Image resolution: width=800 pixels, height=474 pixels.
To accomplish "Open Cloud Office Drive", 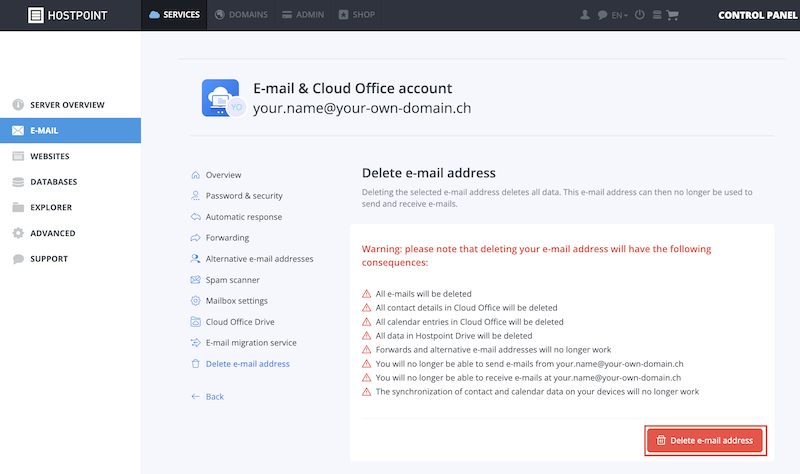I will point(233,322).
